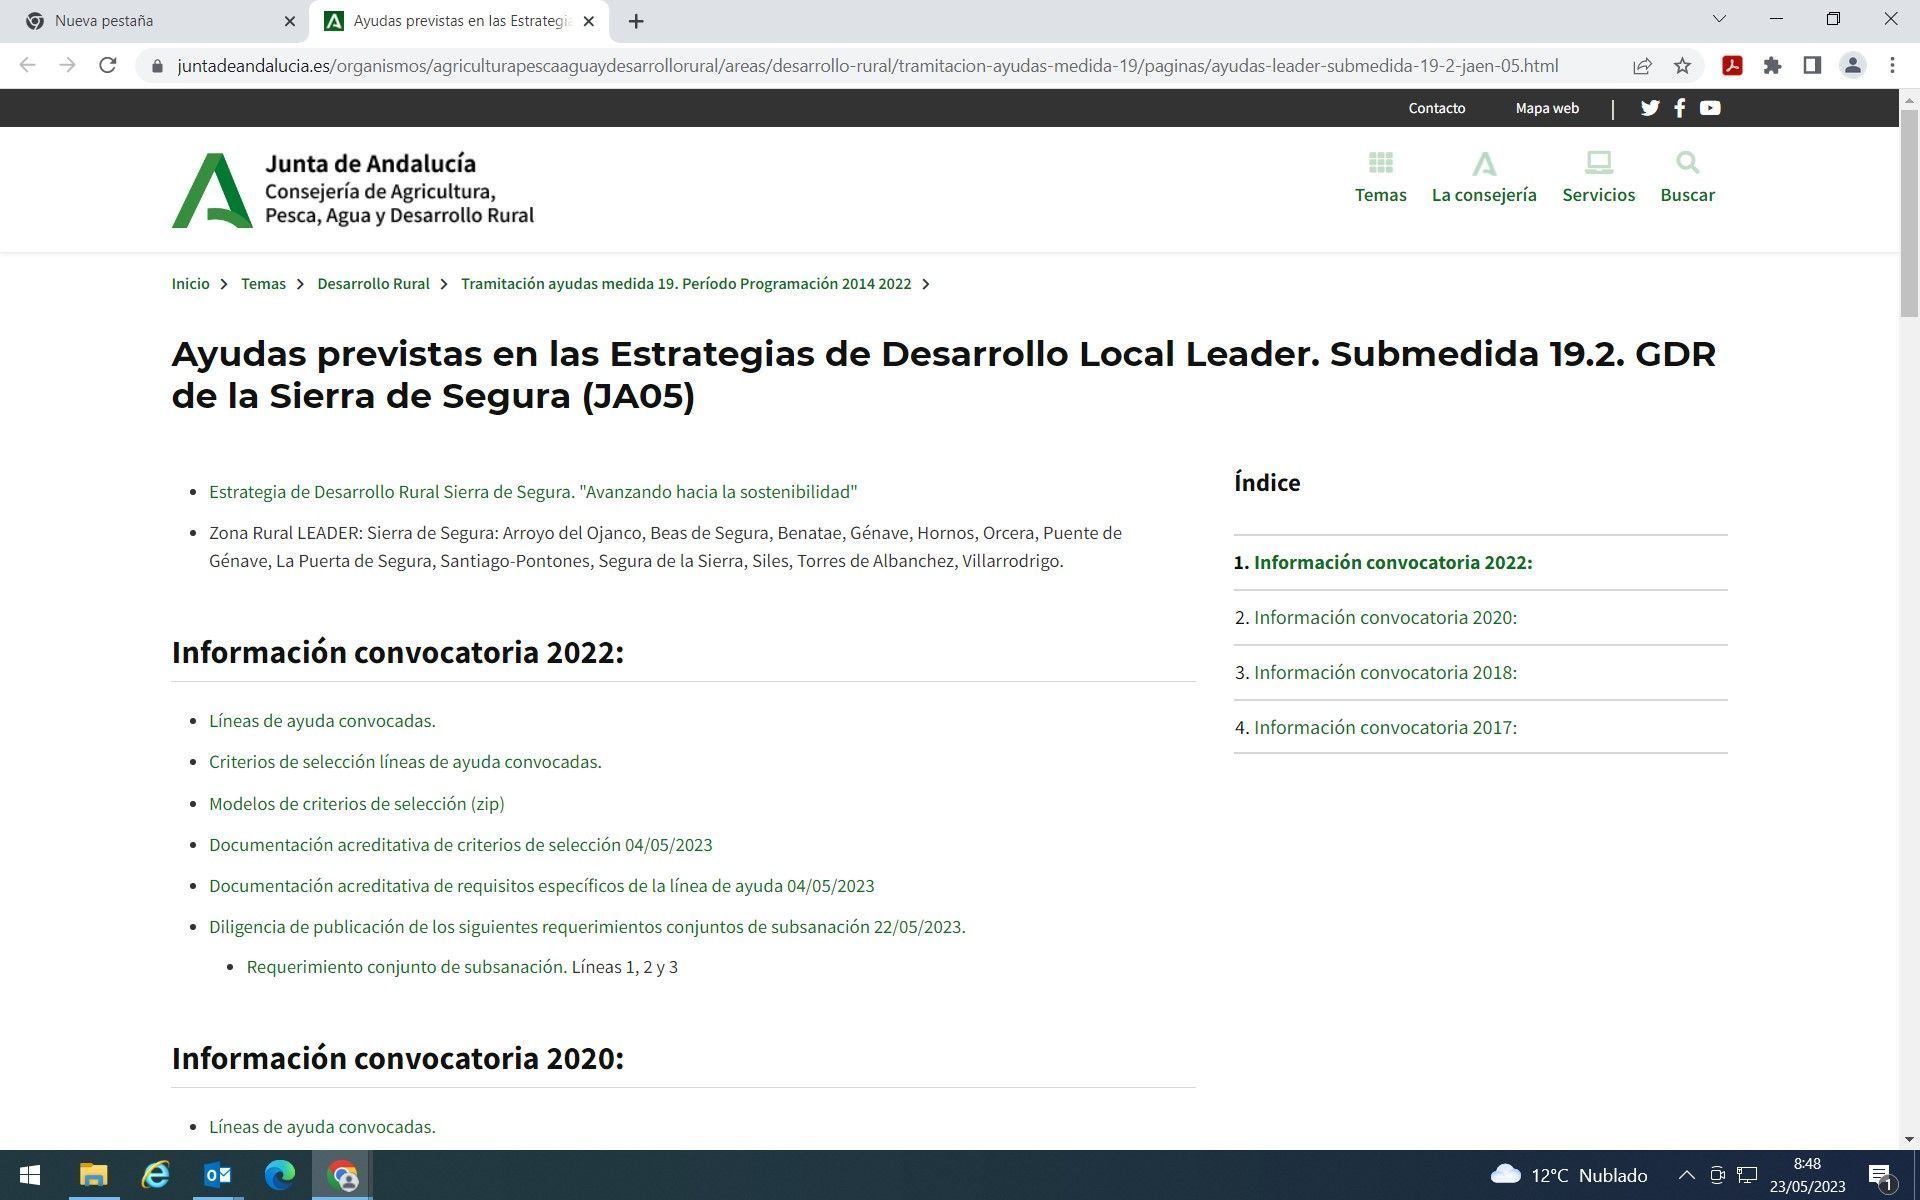Launch Internet Explorer from the taskbar
1920x1200 pixels.
tap(156, 1175)
